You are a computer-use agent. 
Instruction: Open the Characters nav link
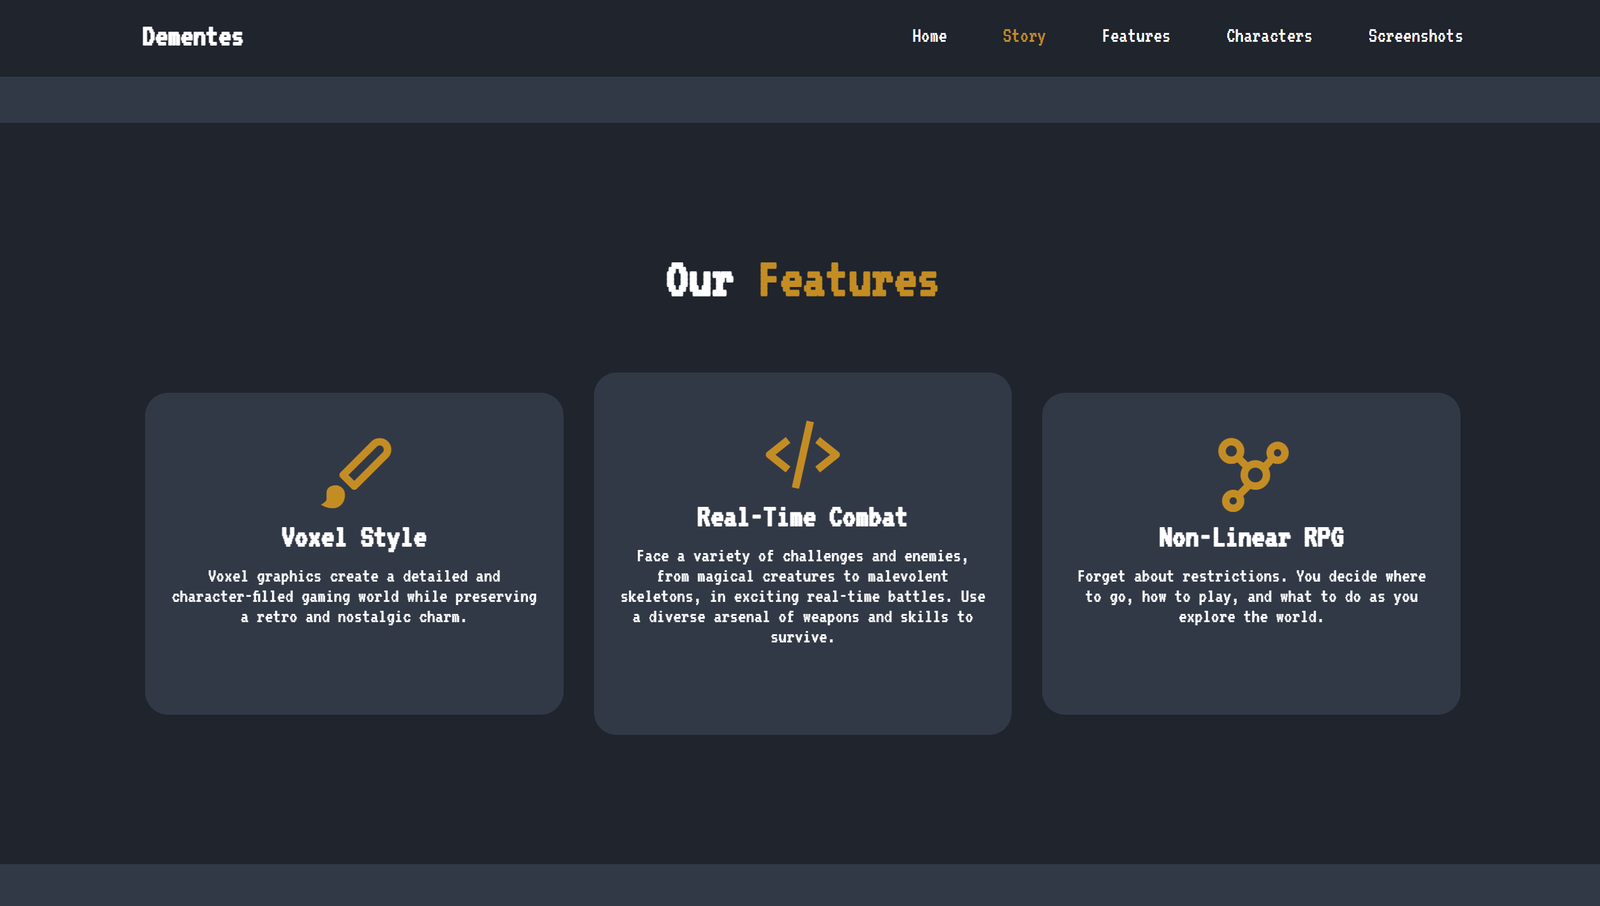click(x=1269, y=36)
